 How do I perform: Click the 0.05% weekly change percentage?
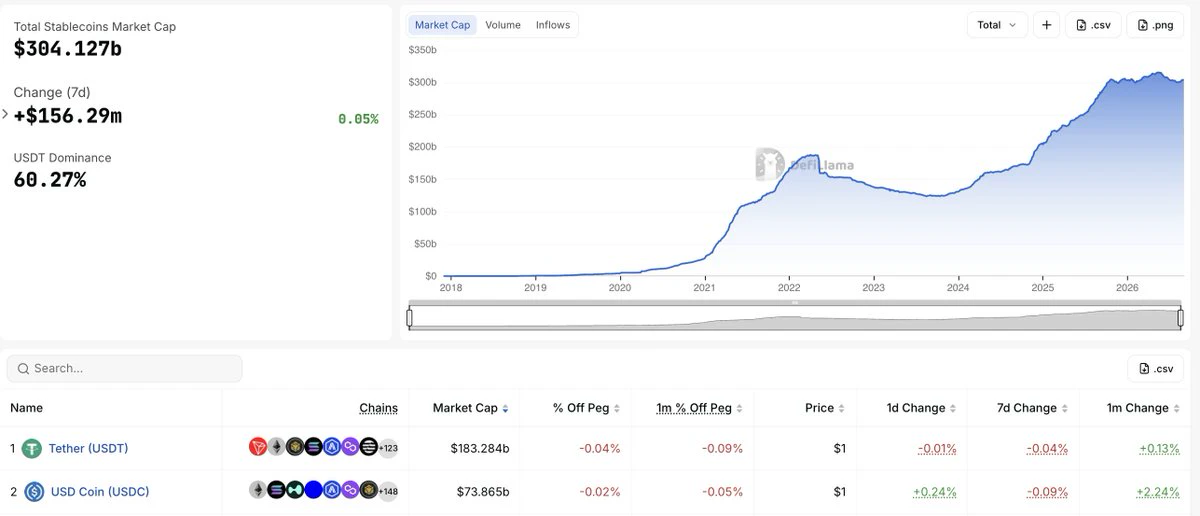pos(358,119)
